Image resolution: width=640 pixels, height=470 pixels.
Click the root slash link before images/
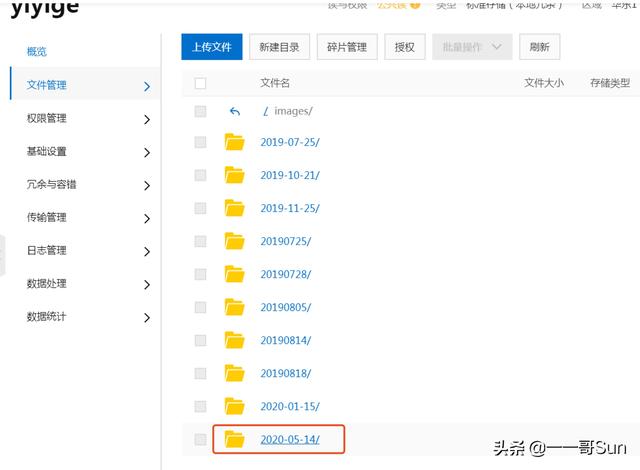tap(266, 111)
